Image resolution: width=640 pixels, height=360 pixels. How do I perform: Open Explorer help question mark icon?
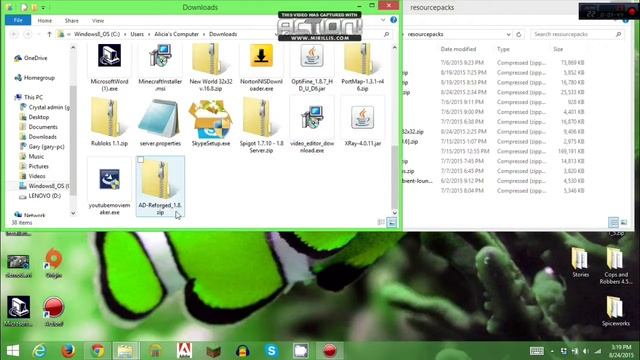(393, 20)
